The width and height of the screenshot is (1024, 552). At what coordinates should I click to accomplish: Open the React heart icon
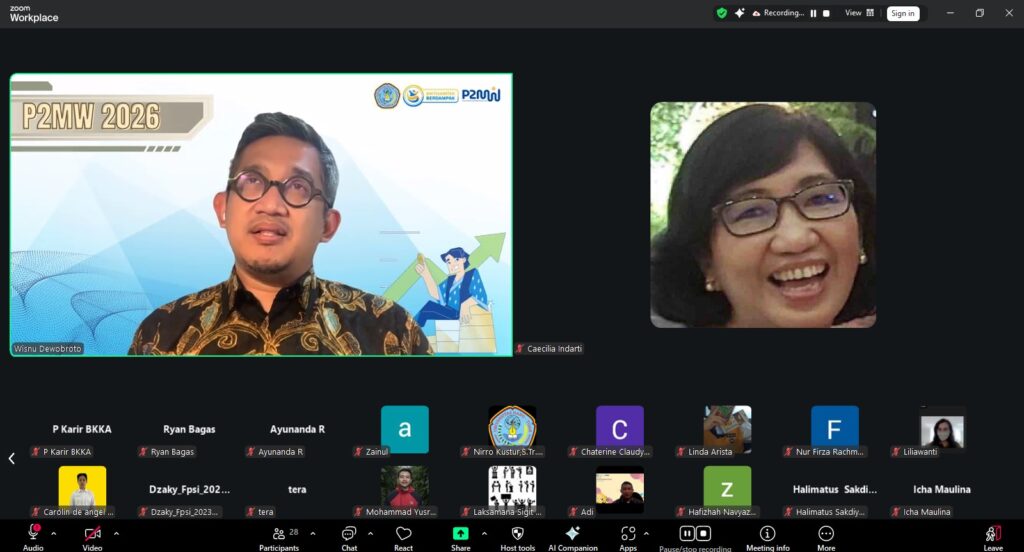point(403,535)
